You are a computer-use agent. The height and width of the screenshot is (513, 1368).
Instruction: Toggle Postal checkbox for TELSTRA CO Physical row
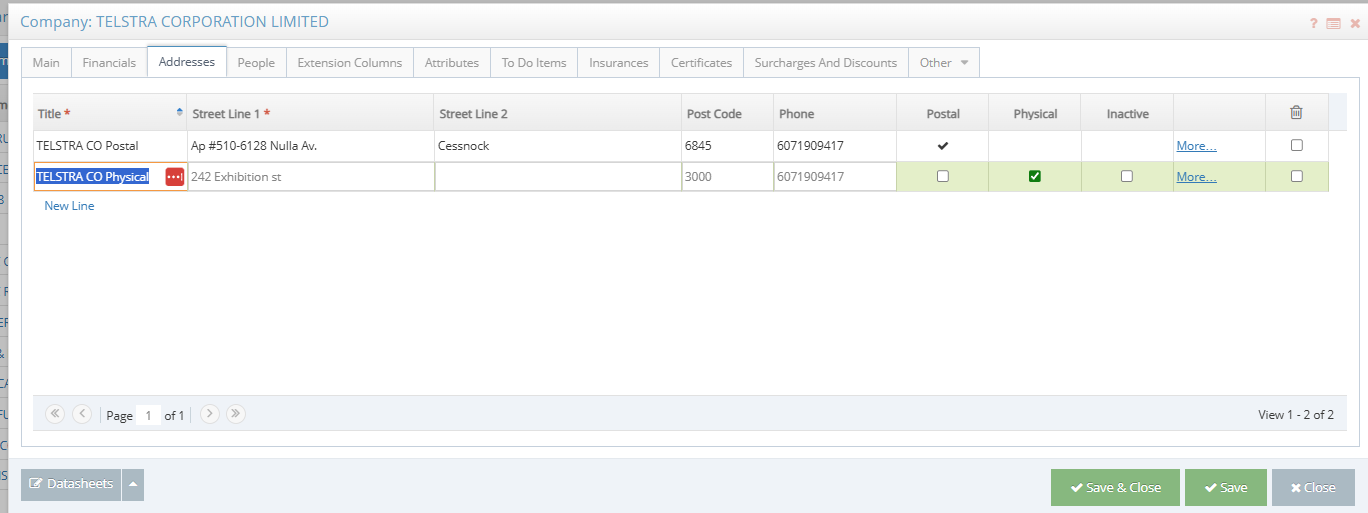(942, 176)
